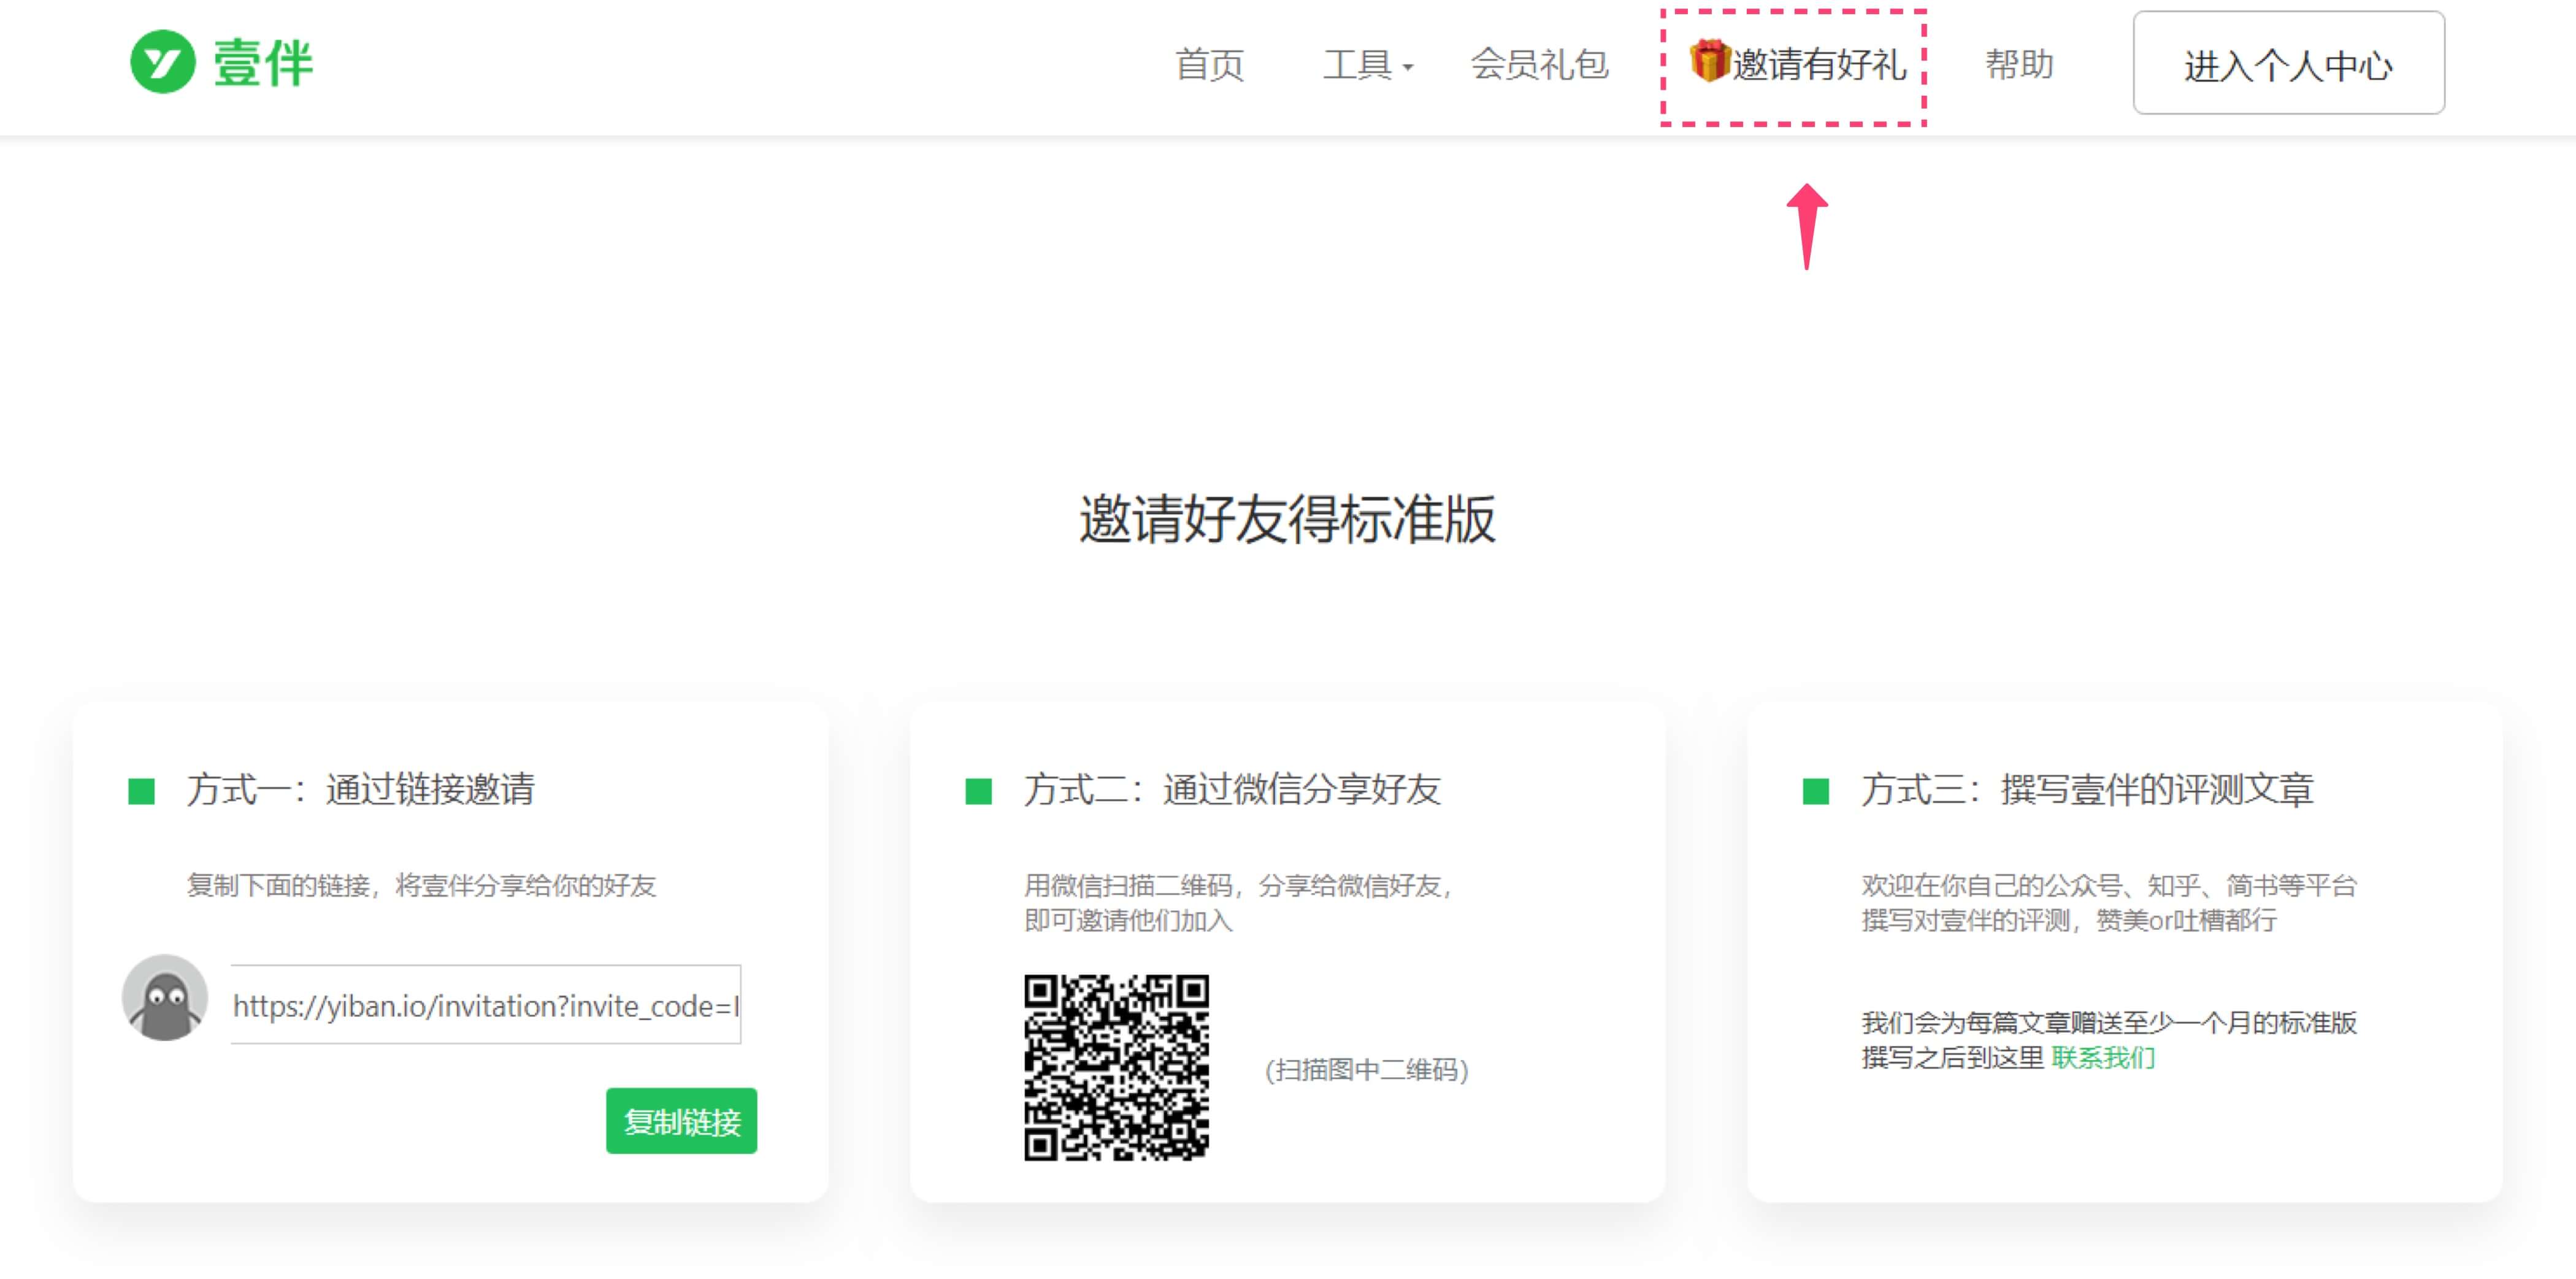The width and height of the screenshot is (2576, 1279).
Task: Open the 首页 navigation item
Action: tap(1209, 65)
